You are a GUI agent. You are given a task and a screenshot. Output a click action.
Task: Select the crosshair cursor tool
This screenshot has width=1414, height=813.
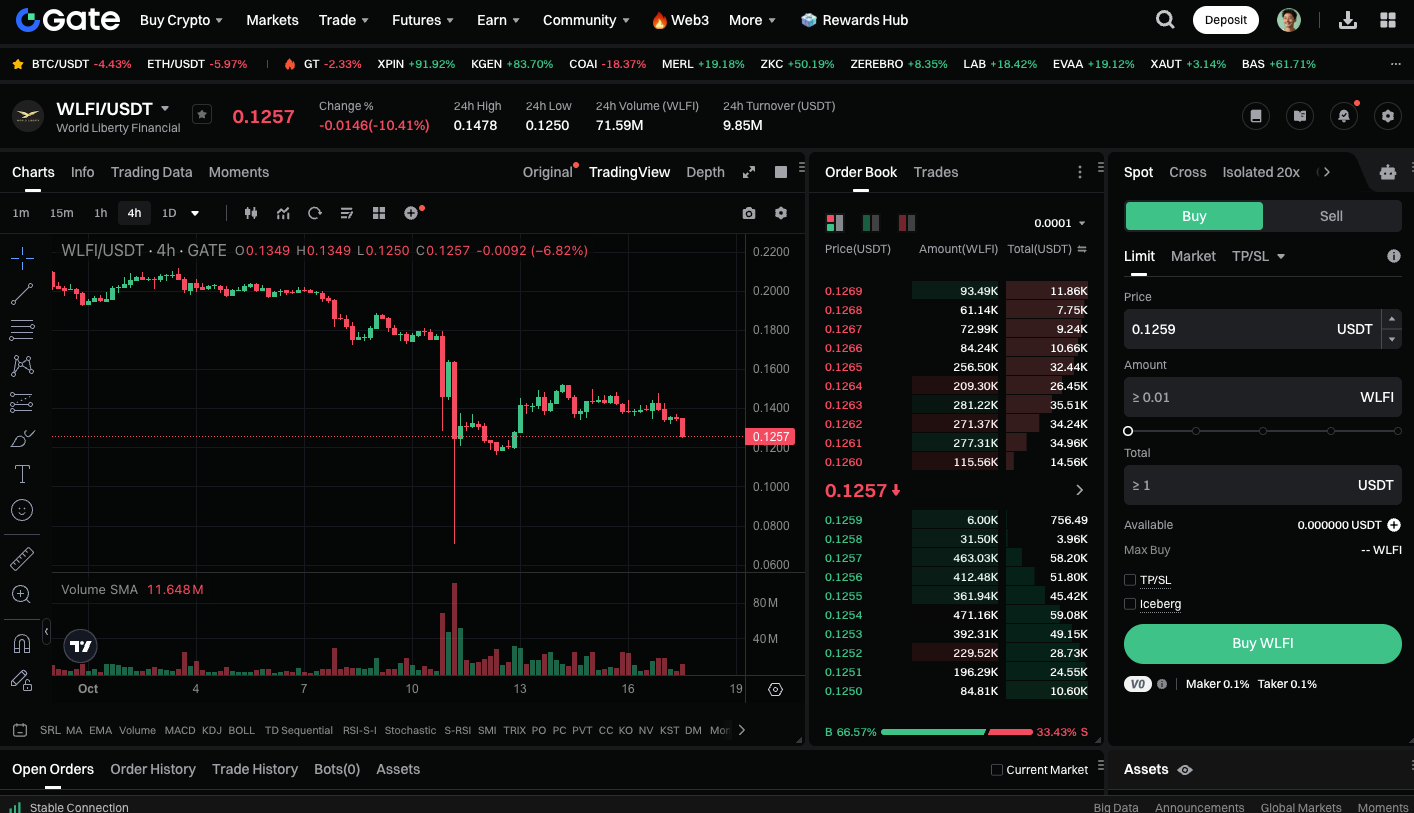point(22,258)
